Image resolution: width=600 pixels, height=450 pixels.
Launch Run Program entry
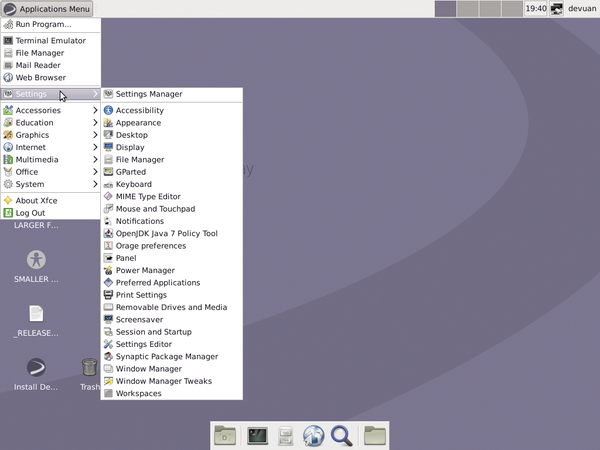51,24
